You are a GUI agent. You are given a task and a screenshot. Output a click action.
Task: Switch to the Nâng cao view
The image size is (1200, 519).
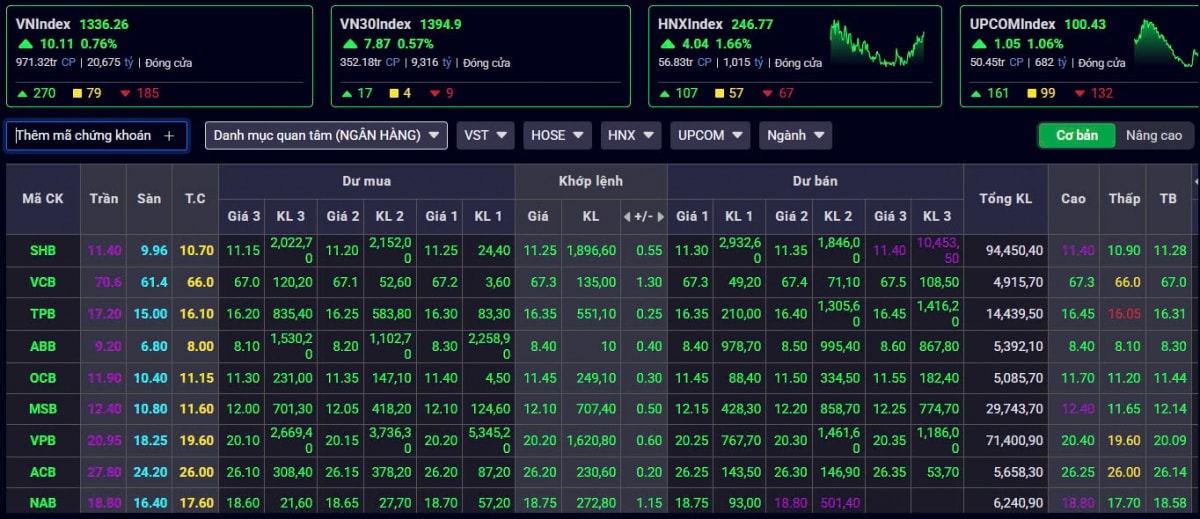pyautogui.click(x=1153, y=135)
